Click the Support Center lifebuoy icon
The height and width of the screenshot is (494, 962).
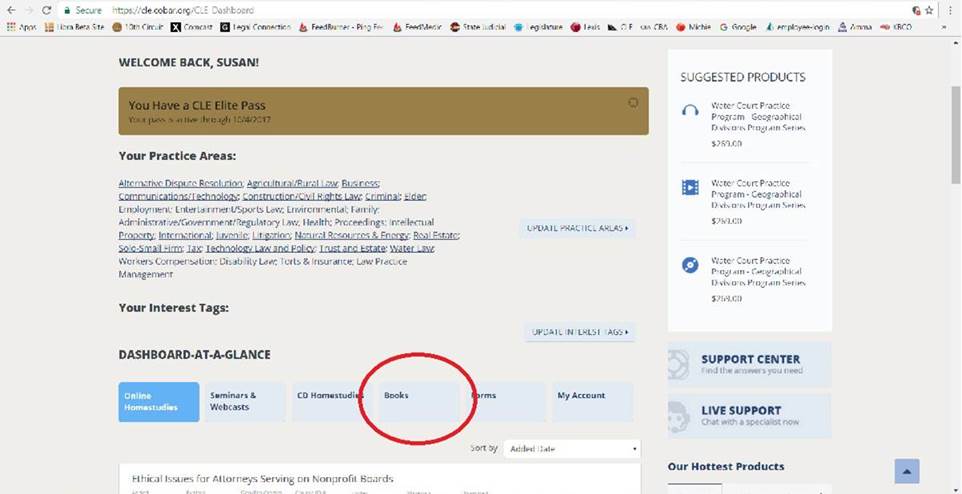(x=679, y=365)
